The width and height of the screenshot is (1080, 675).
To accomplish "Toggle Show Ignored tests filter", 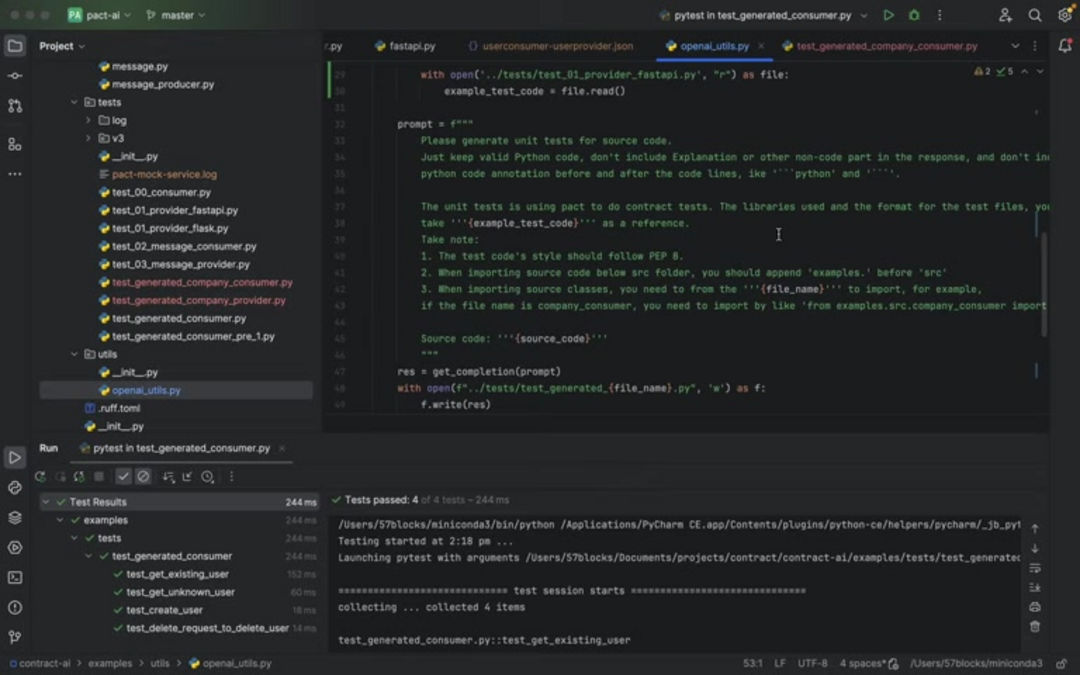I will (x=143, y=477).
